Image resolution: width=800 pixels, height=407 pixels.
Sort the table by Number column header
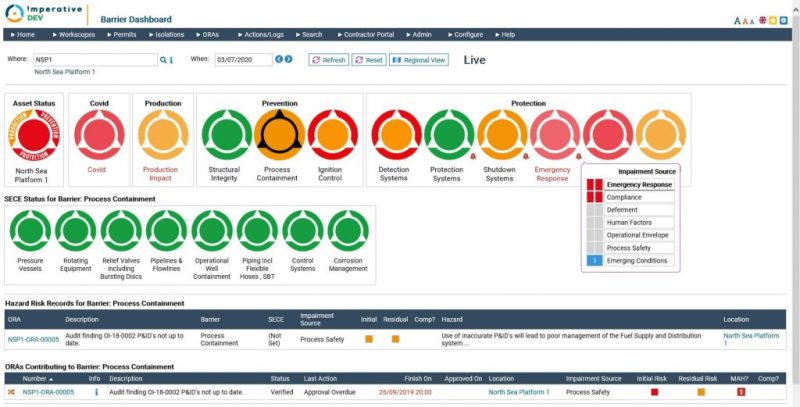point(36,379)
